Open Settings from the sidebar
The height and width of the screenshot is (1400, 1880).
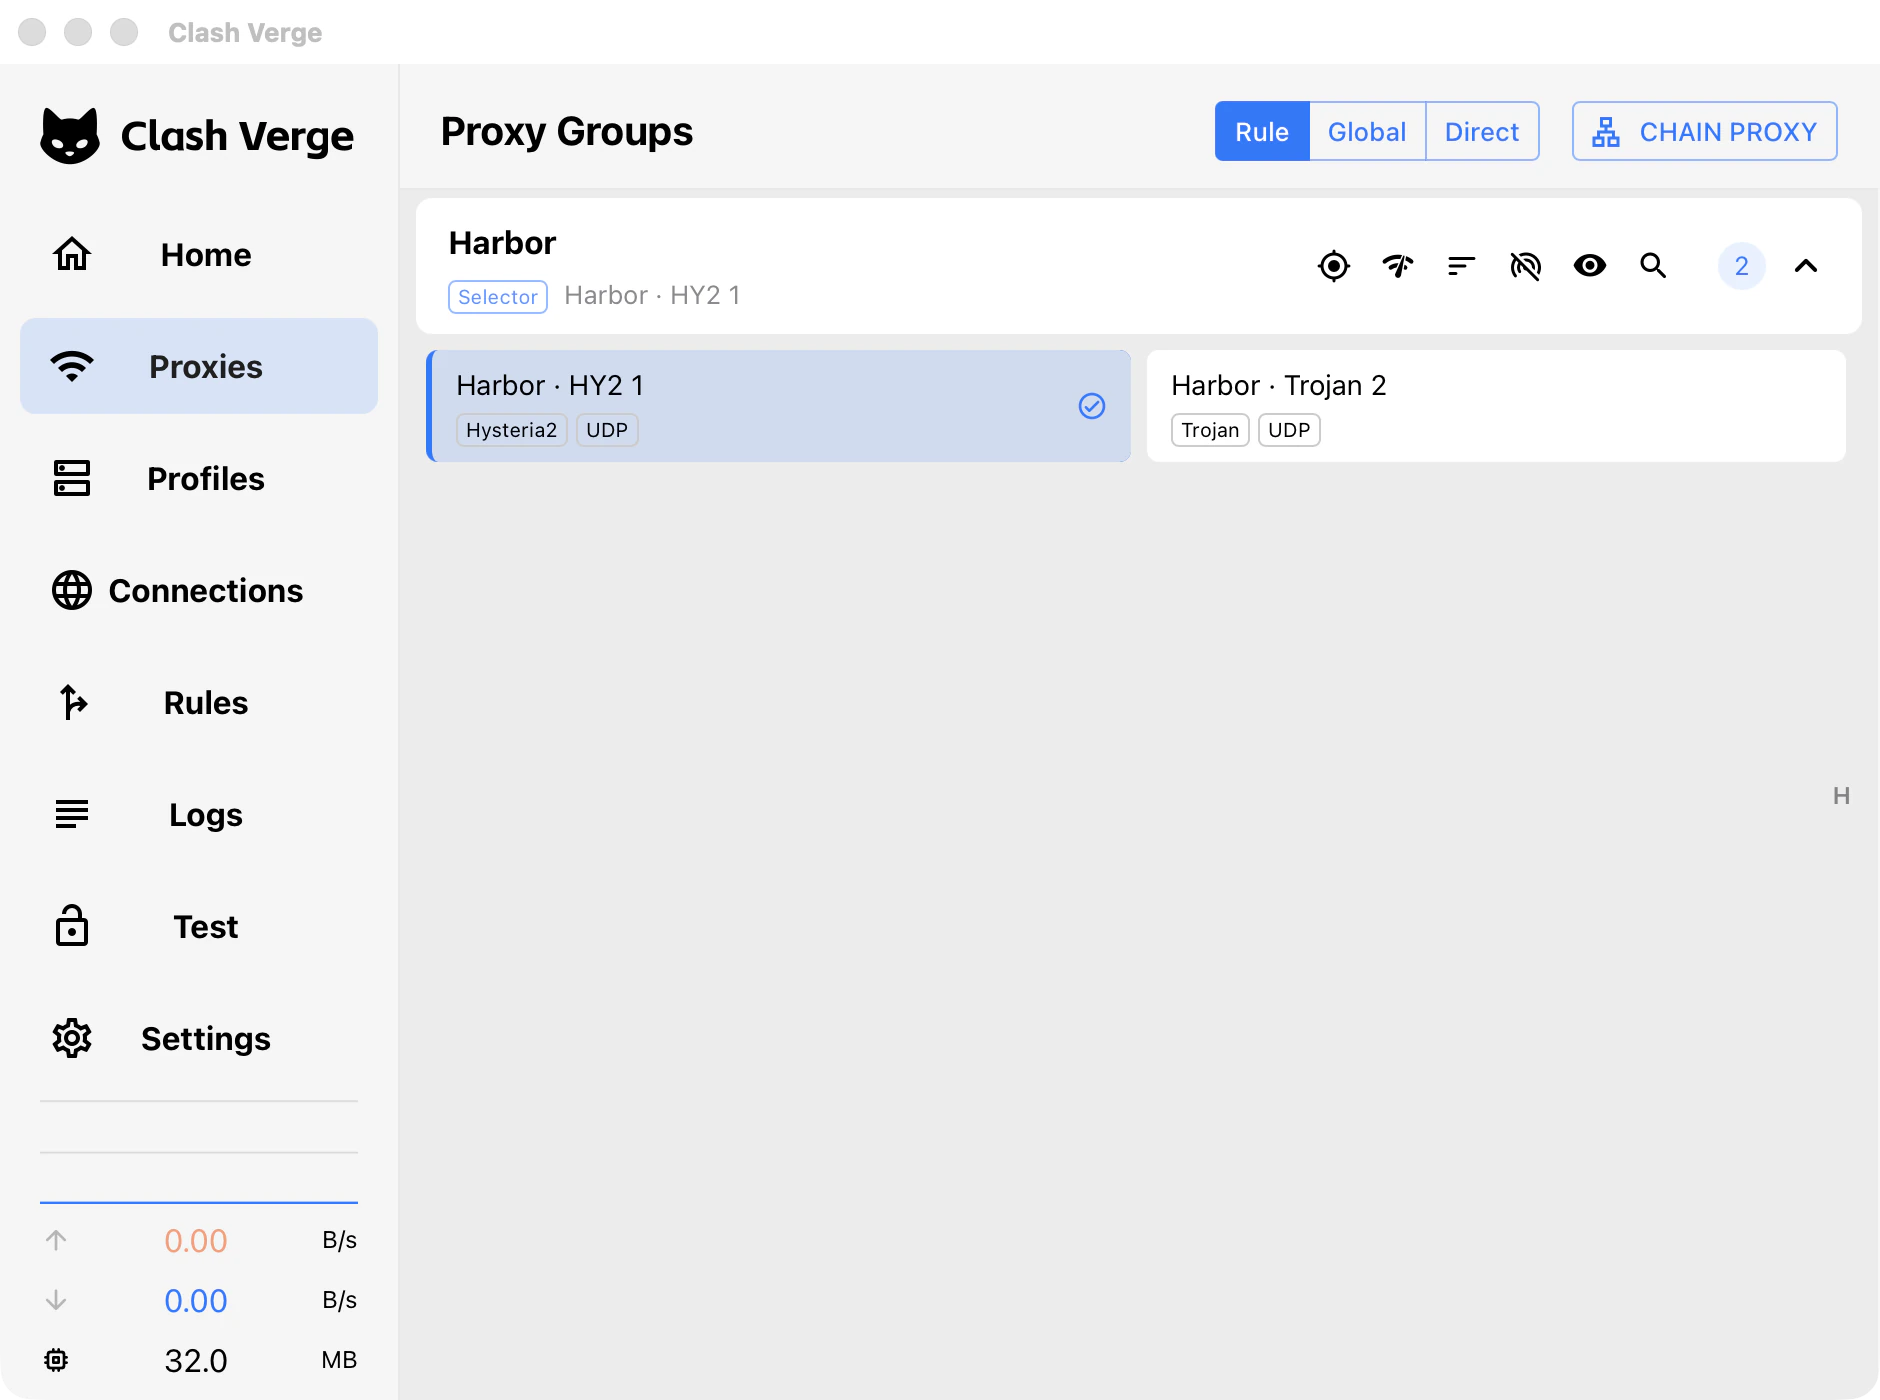coord(199,1038)
